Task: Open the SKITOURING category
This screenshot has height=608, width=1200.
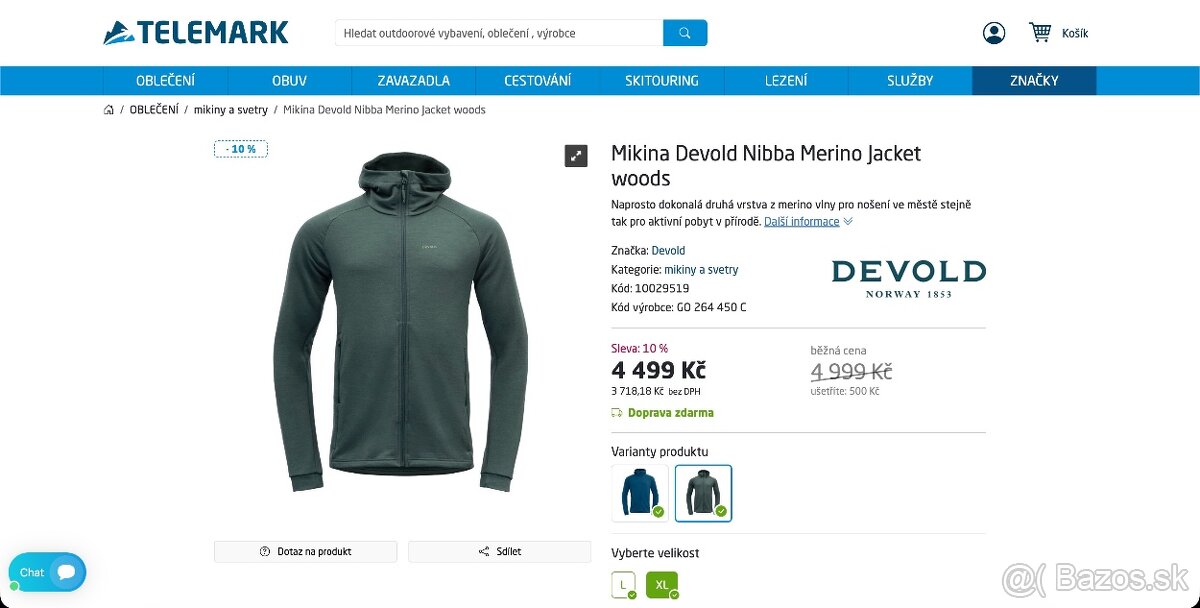Action: (661, 80)
